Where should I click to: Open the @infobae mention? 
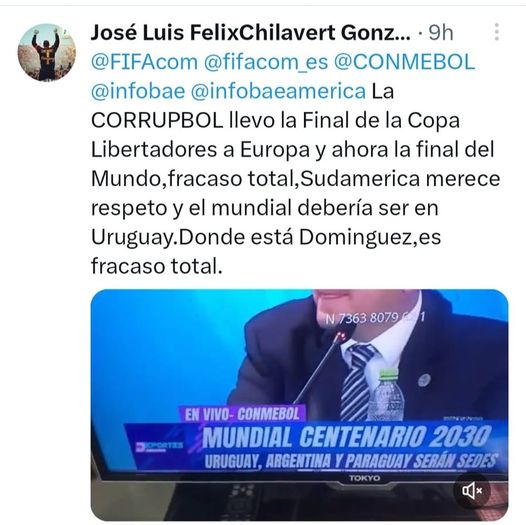point(138,91)
